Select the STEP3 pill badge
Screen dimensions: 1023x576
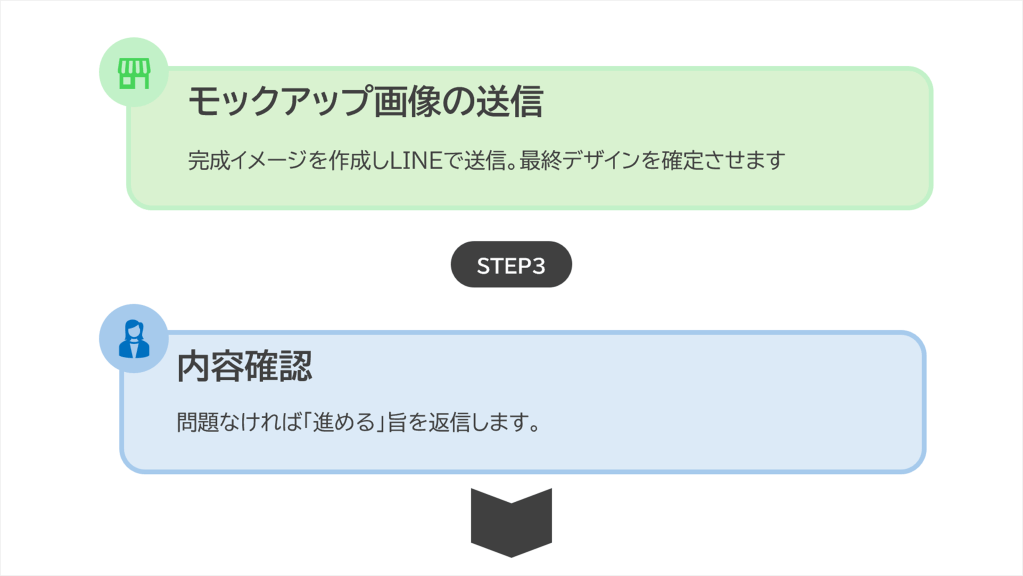pos(511,265)
